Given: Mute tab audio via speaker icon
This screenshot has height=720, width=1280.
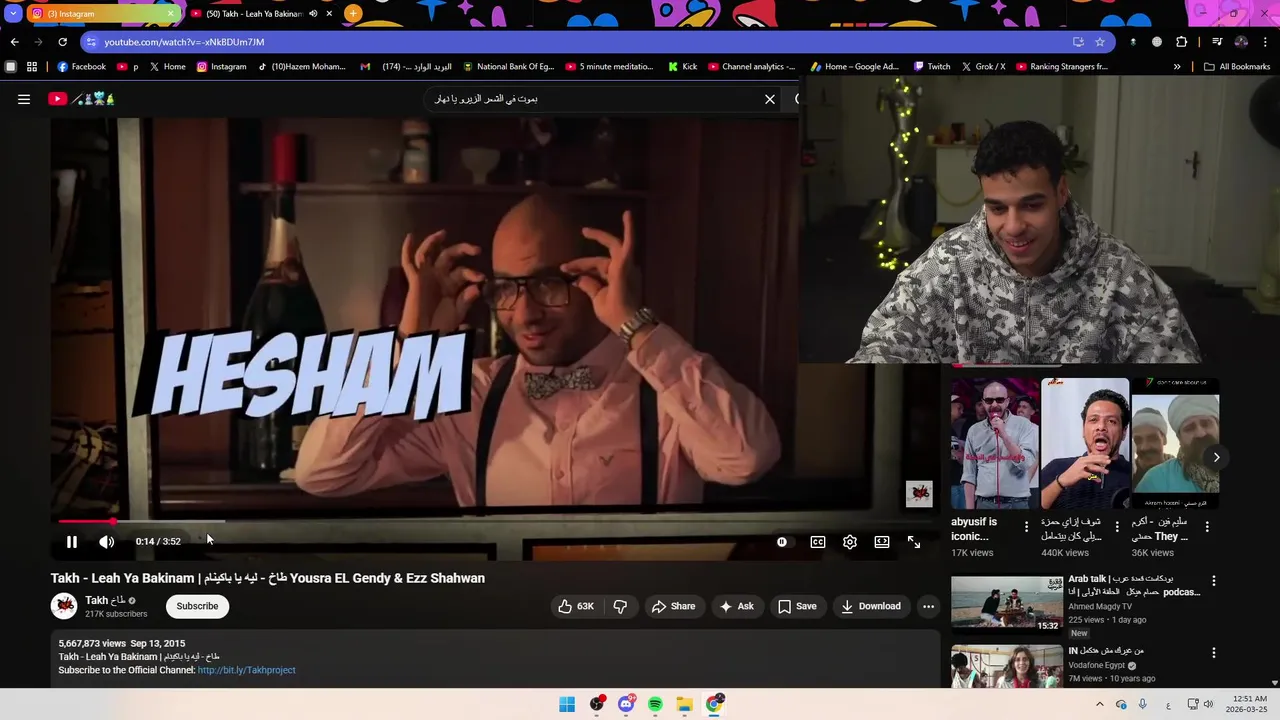Looking at the screenshot, I should pos(313,14).
